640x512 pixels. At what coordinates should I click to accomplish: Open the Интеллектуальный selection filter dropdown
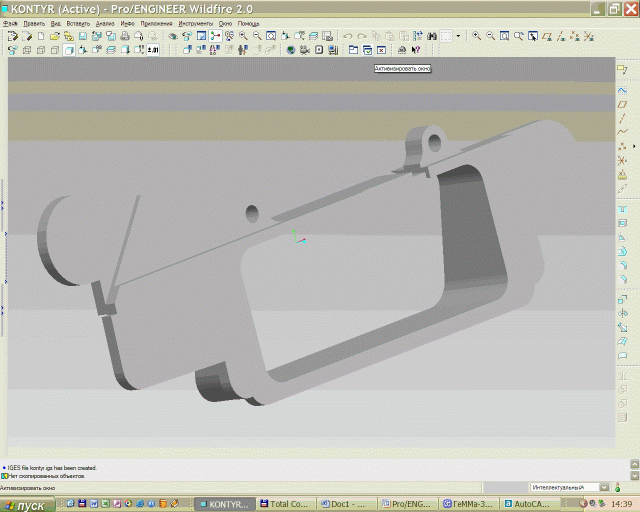[x=604, y=487]
